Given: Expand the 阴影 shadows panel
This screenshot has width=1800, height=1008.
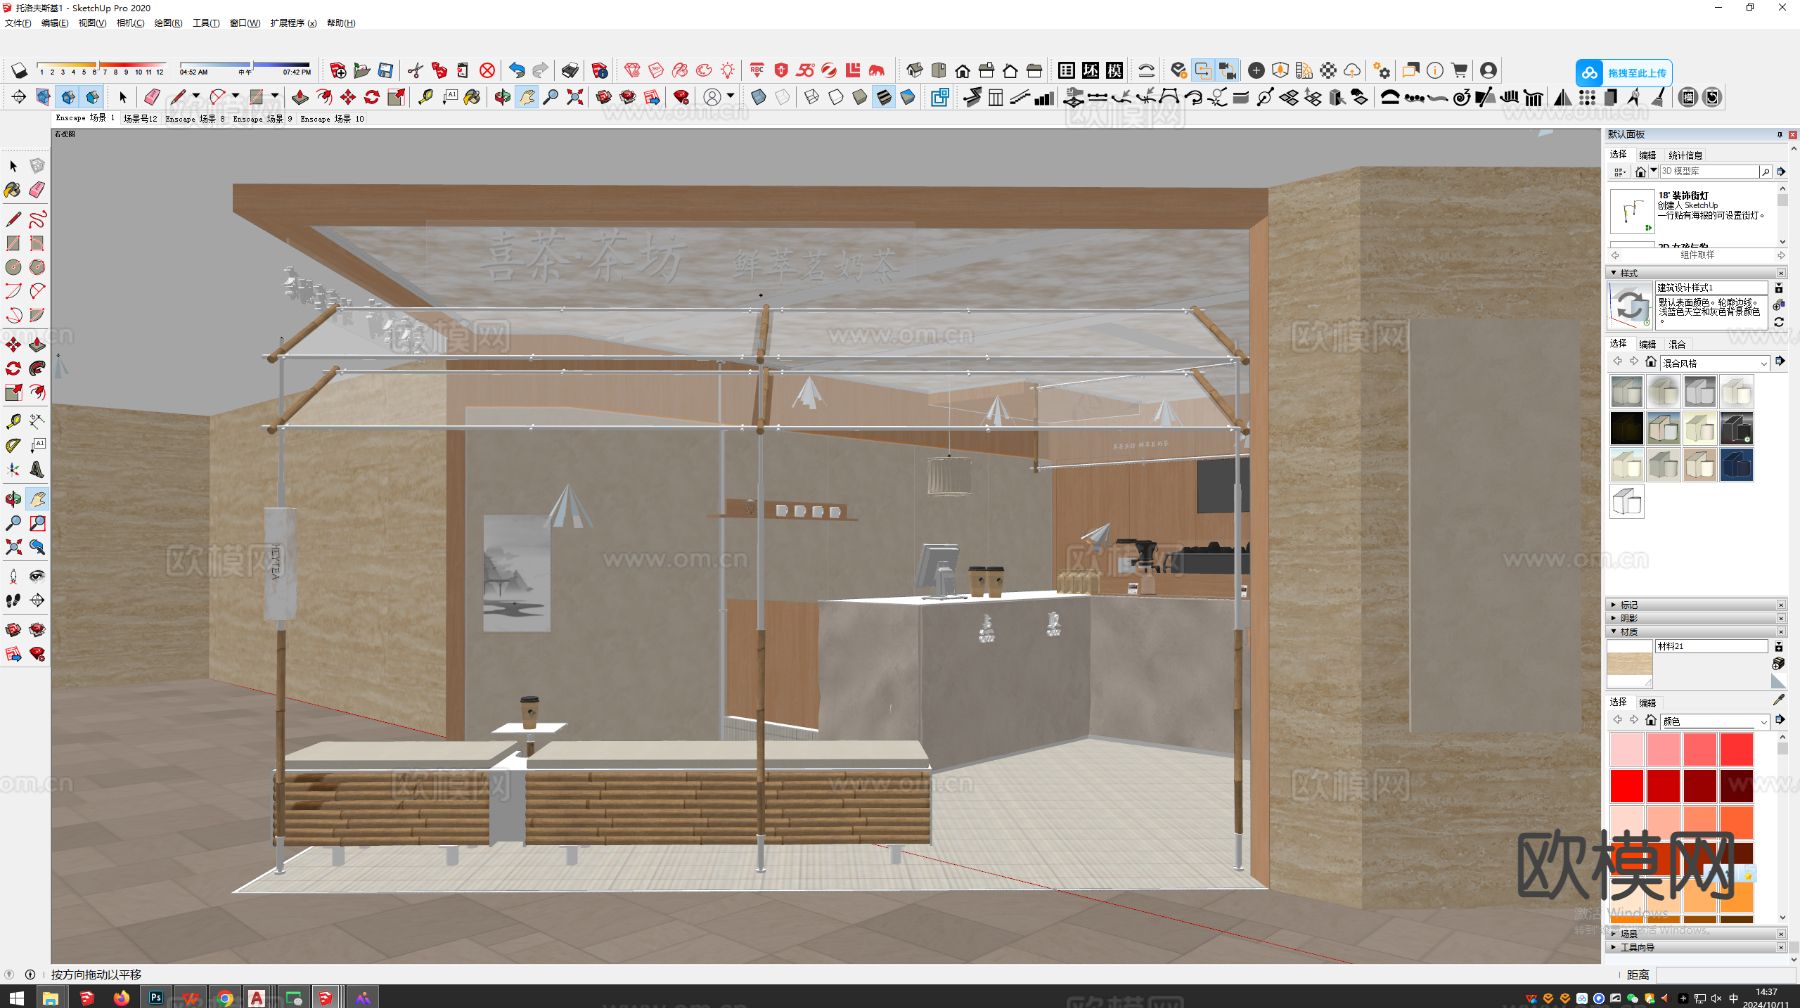Looking at the screenshot, I should pyautogui.click(x=1696, y=618).
